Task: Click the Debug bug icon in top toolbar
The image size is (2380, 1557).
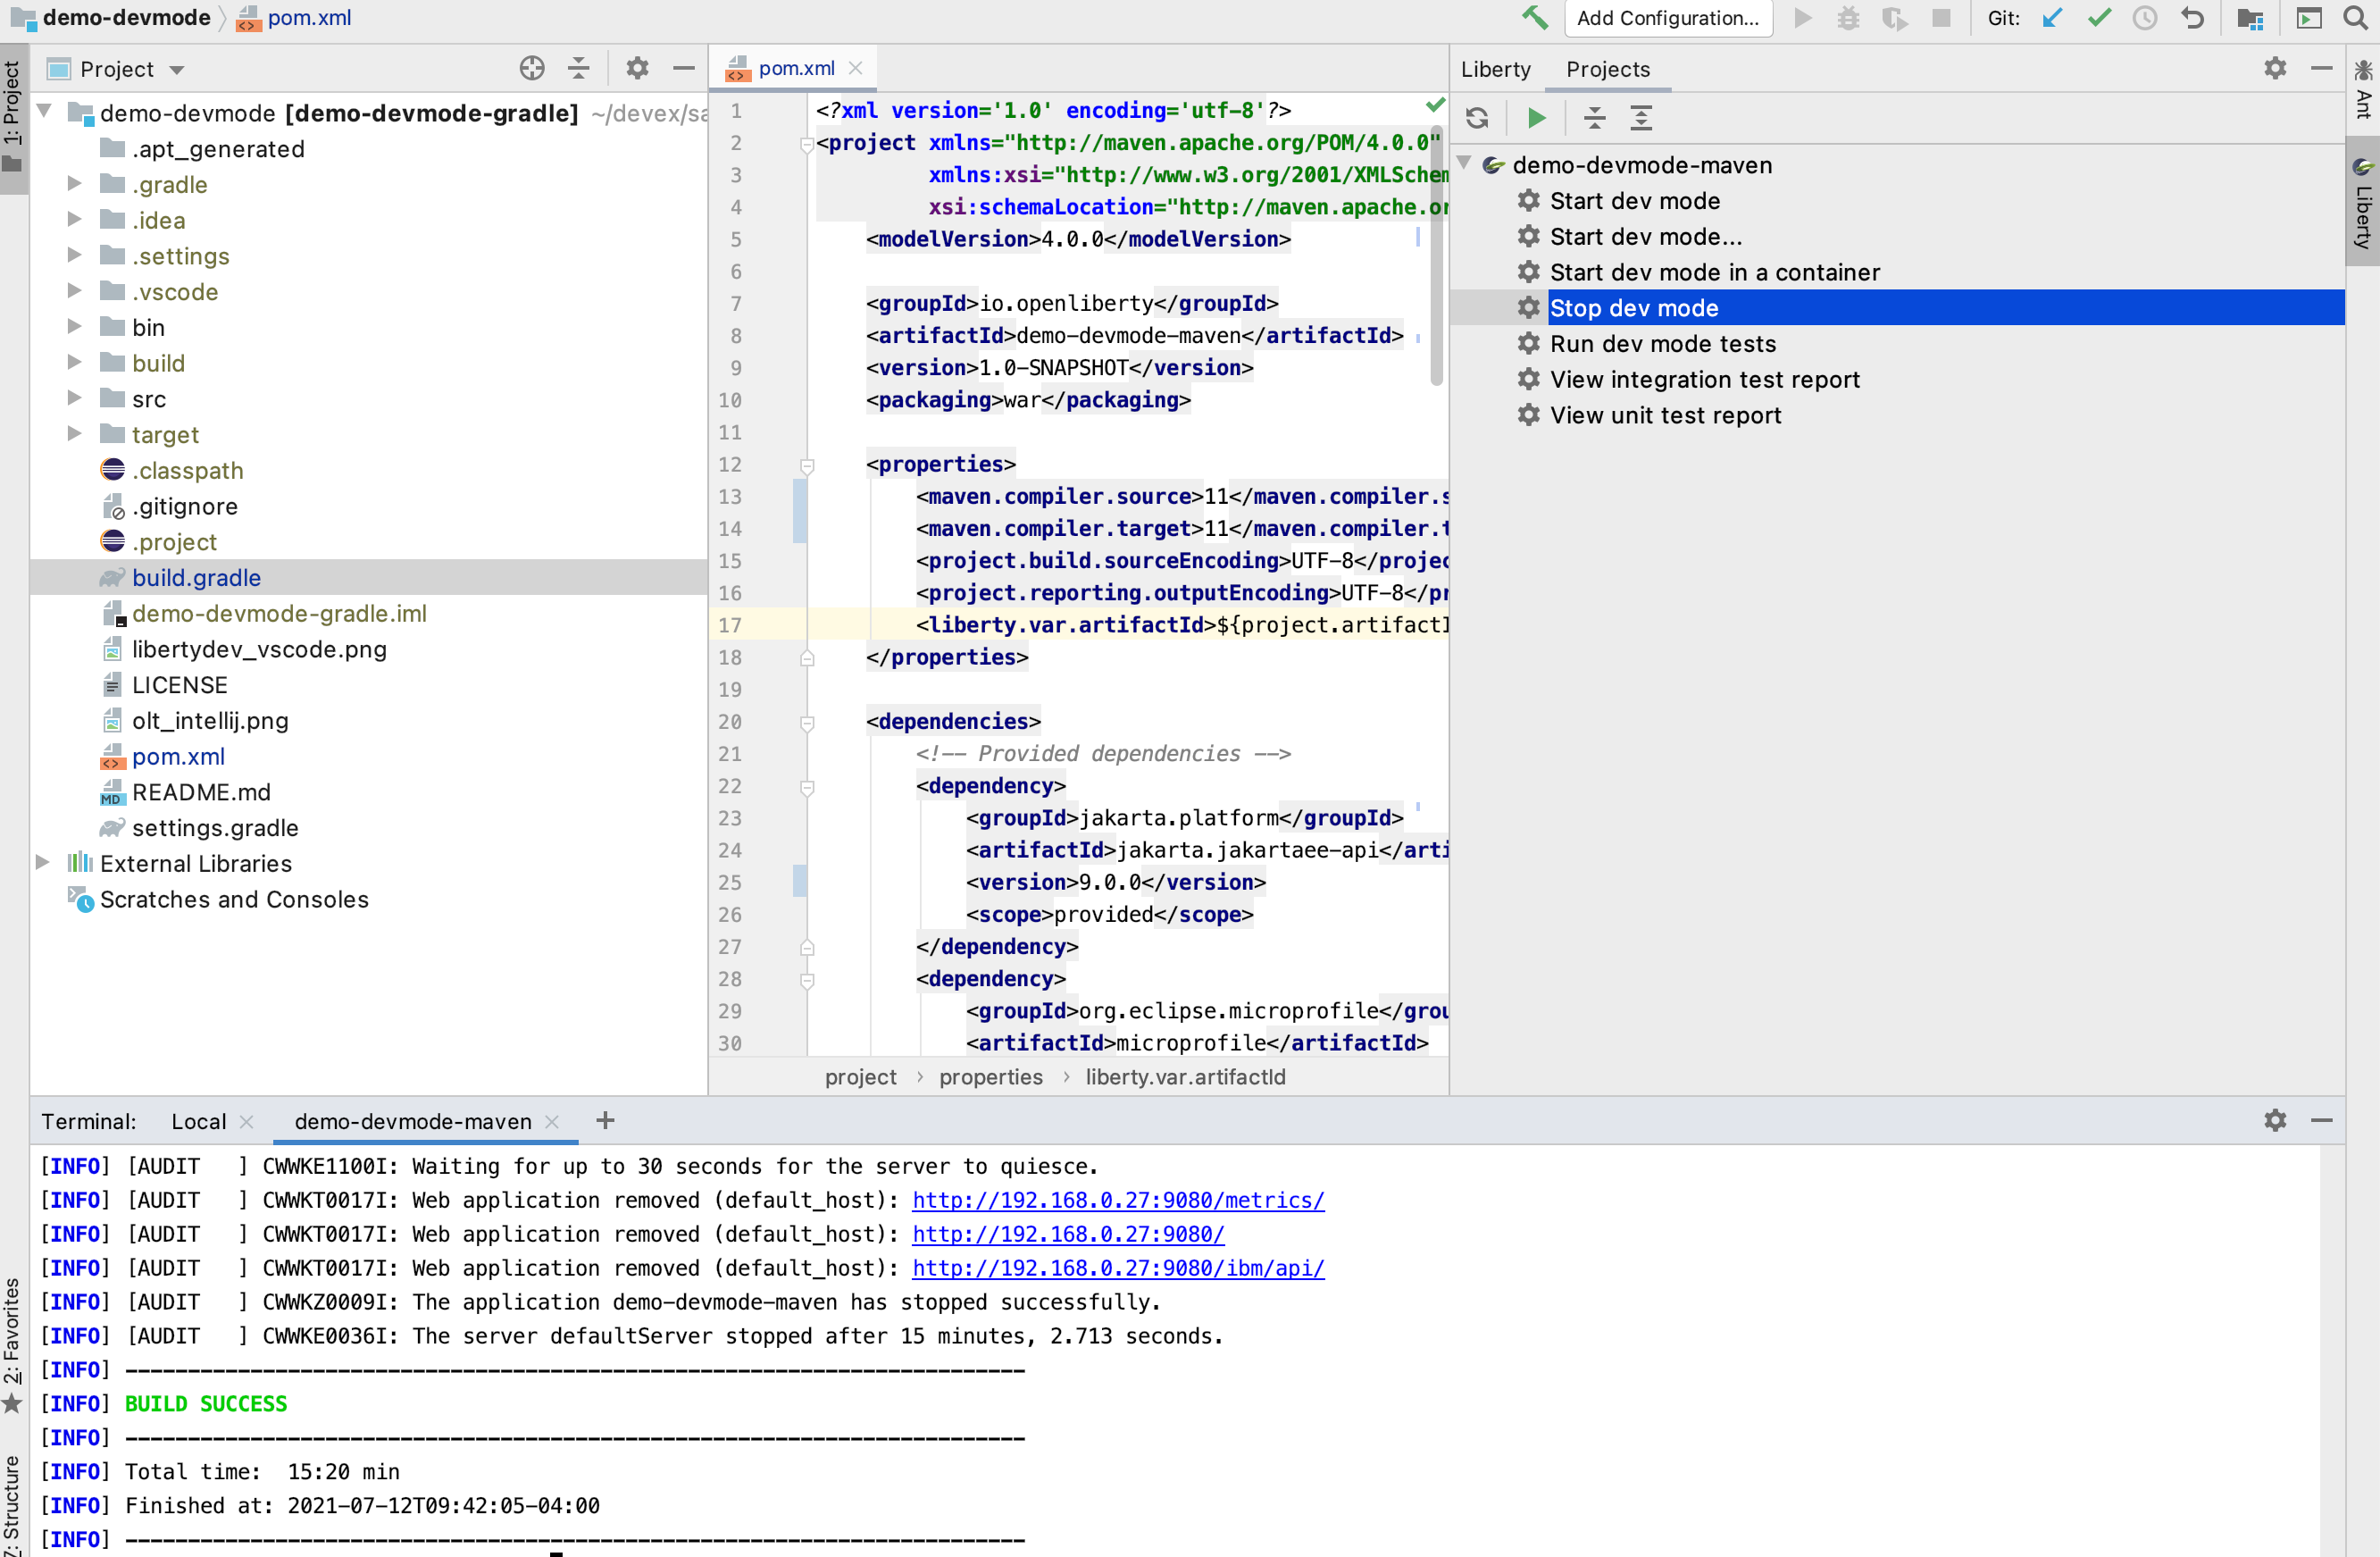Action: tap(1848, 18)
